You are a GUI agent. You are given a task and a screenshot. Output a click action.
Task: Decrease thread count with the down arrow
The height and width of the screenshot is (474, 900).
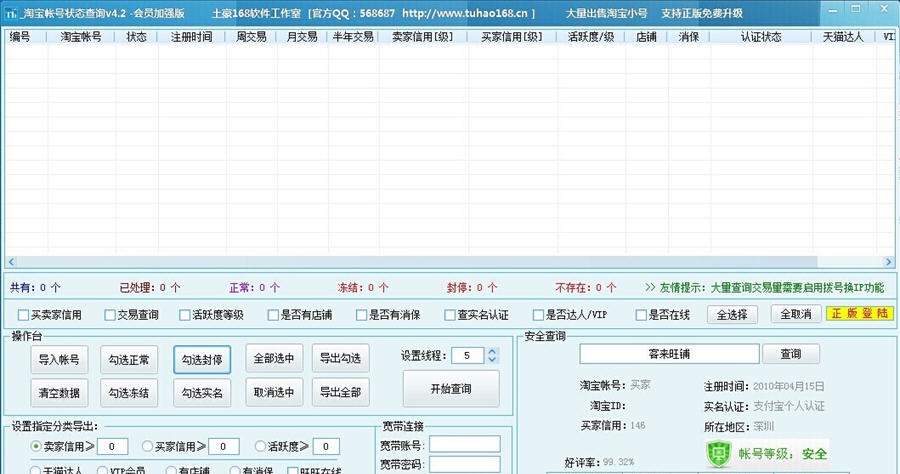coord(492,360)
